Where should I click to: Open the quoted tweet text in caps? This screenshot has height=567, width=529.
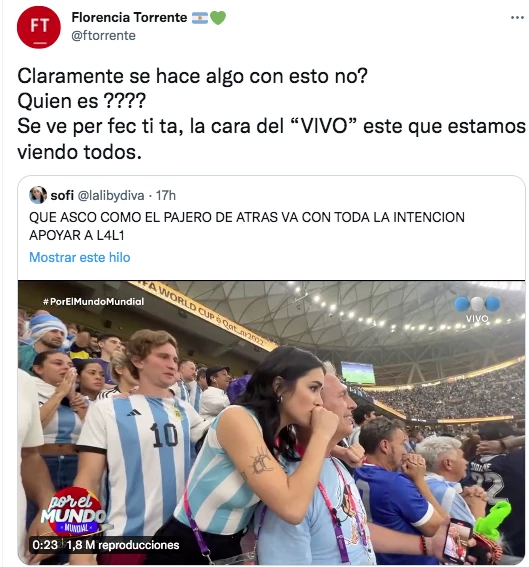click(247, 226)
